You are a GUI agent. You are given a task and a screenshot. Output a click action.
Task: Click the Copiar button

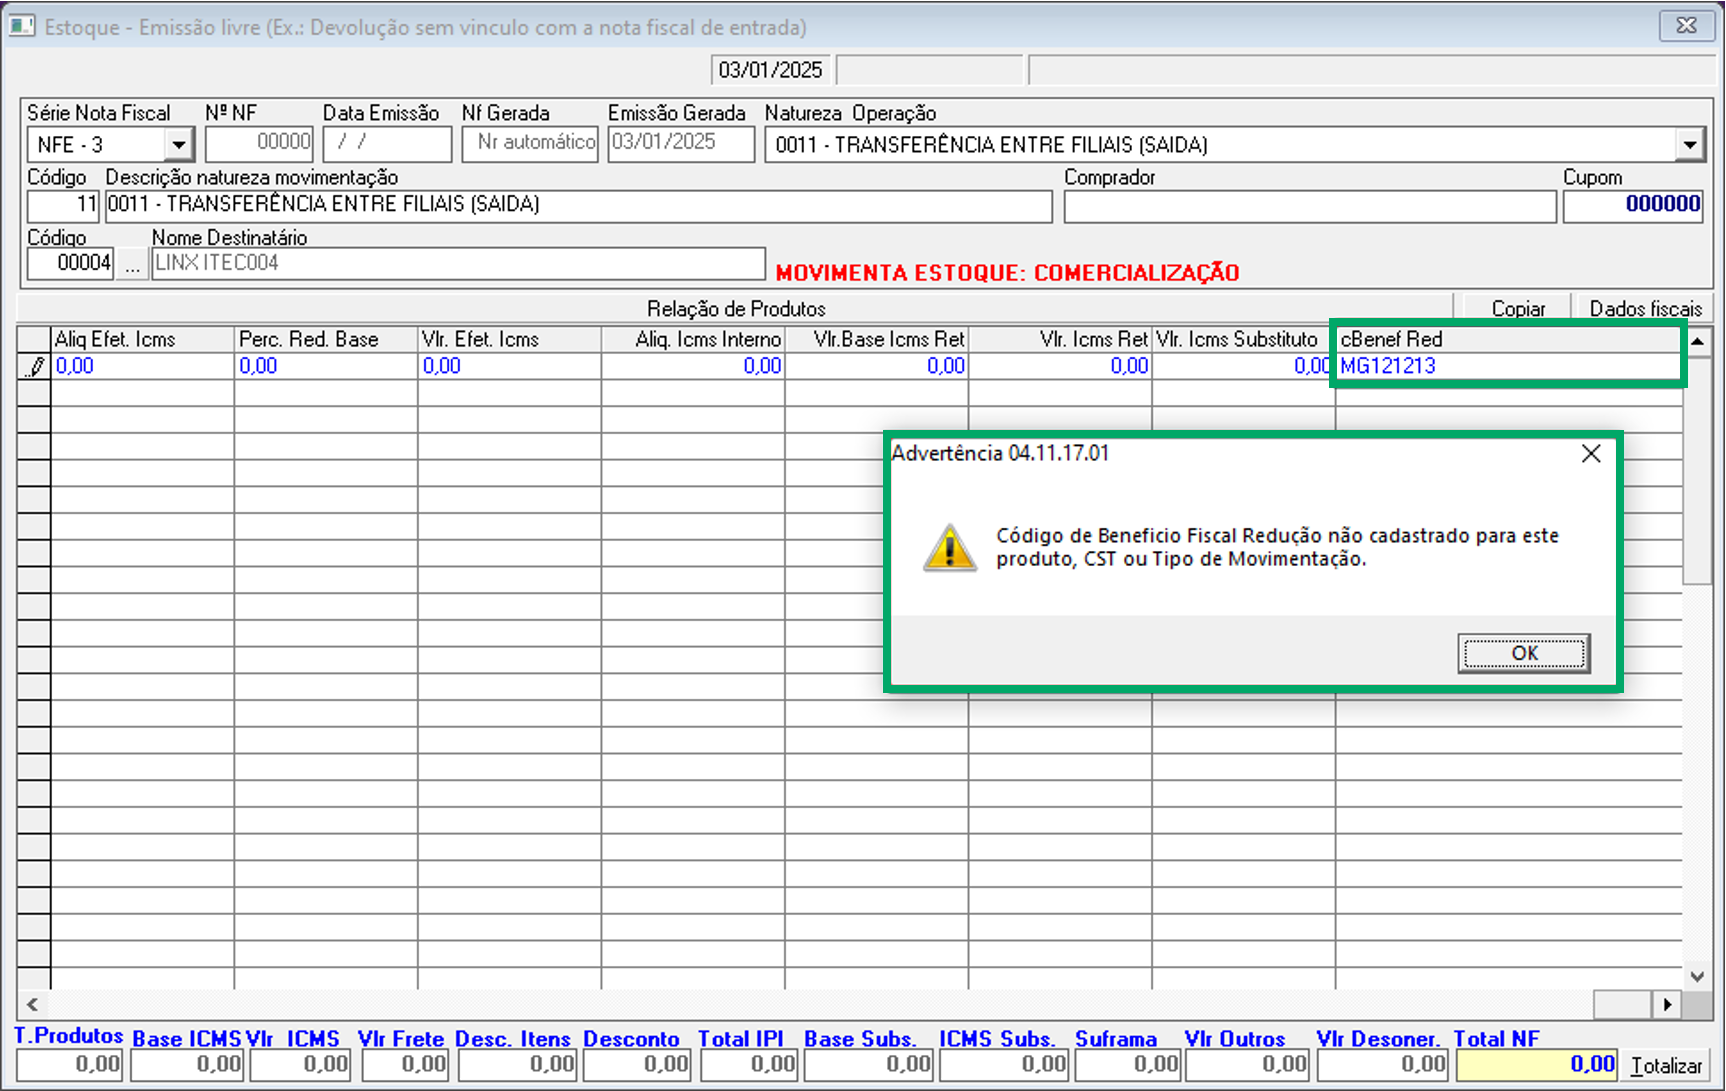pos(1518,308)
